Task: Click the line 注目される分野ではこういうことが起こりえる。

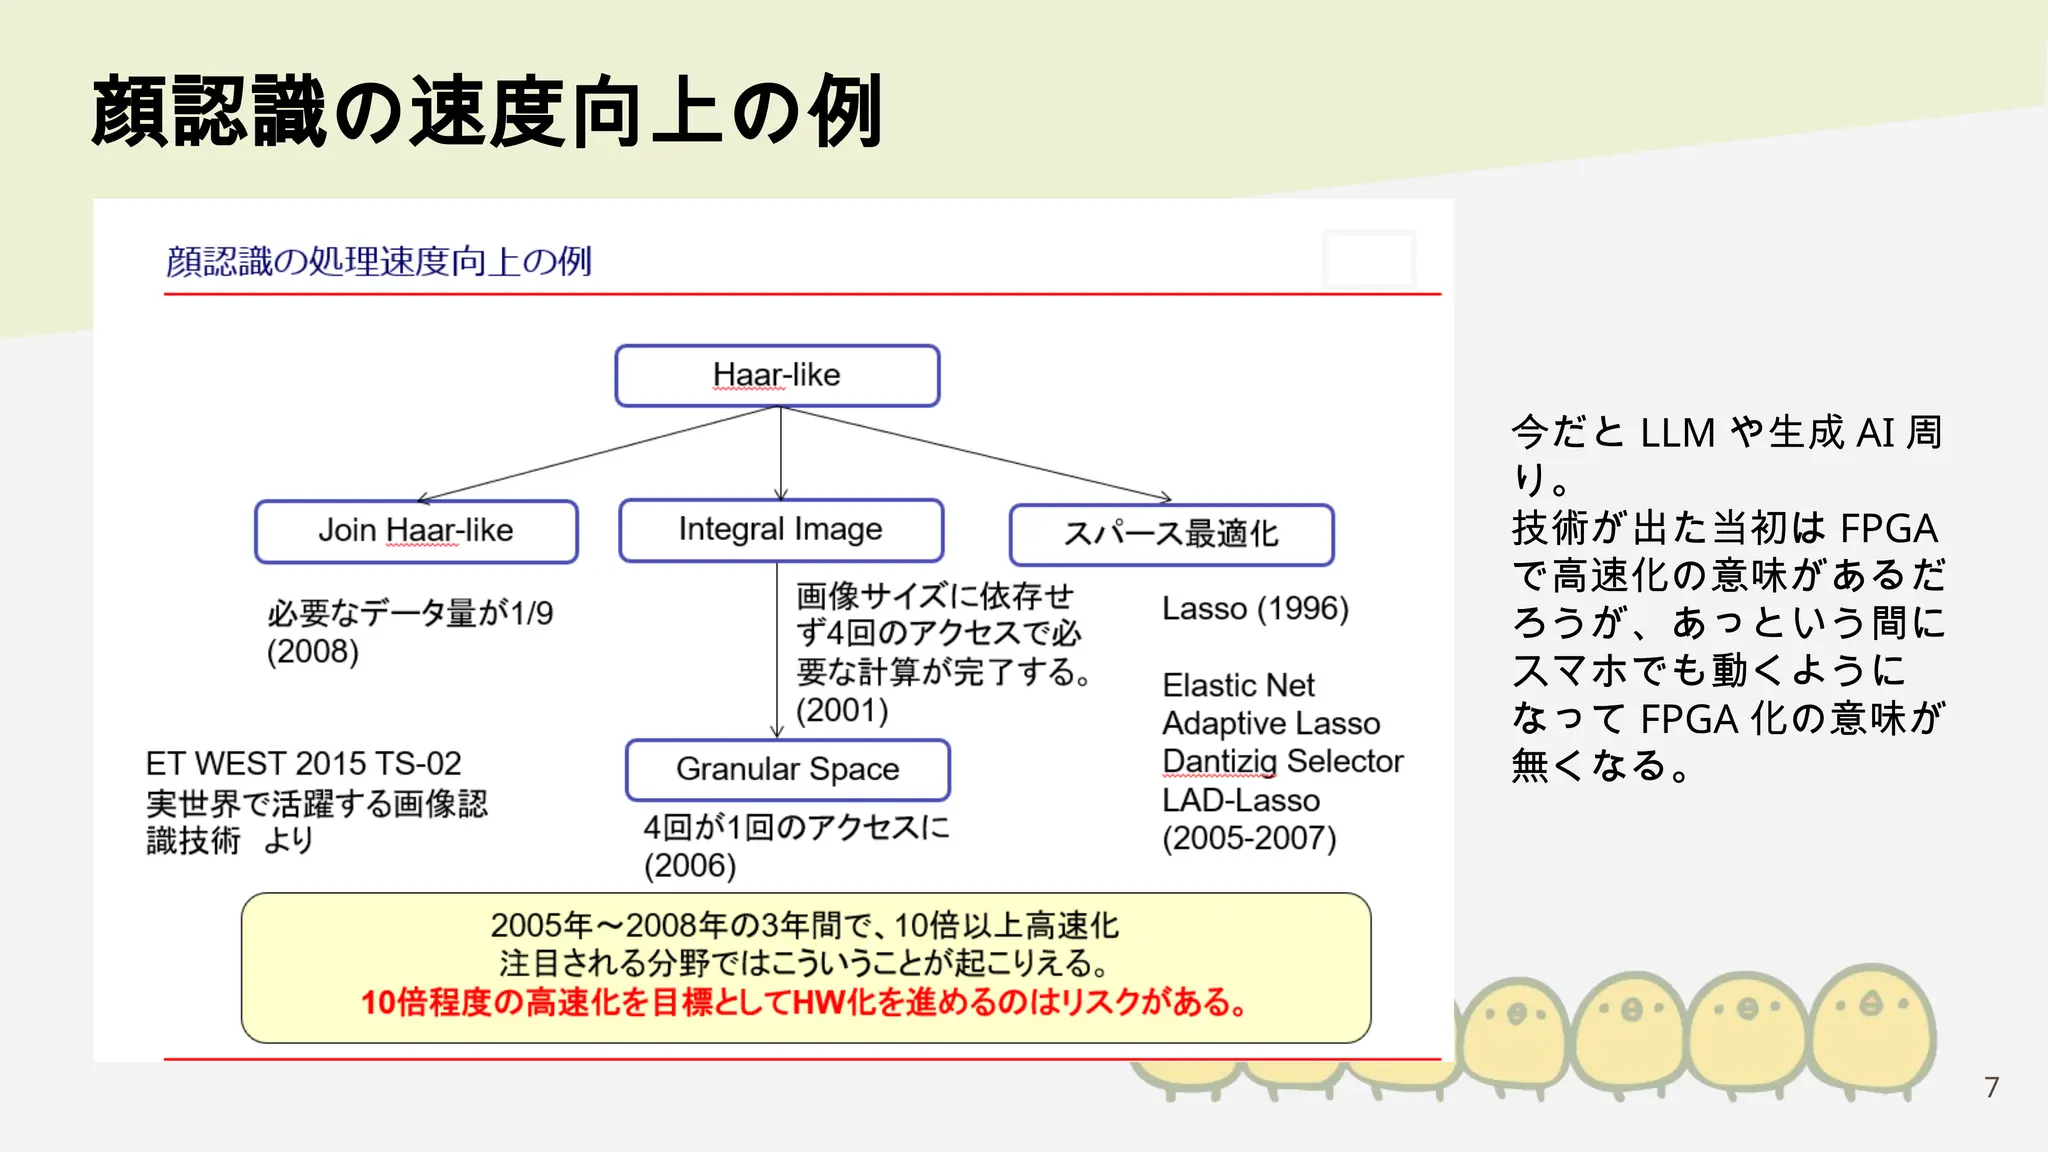Action: [805, 963]
